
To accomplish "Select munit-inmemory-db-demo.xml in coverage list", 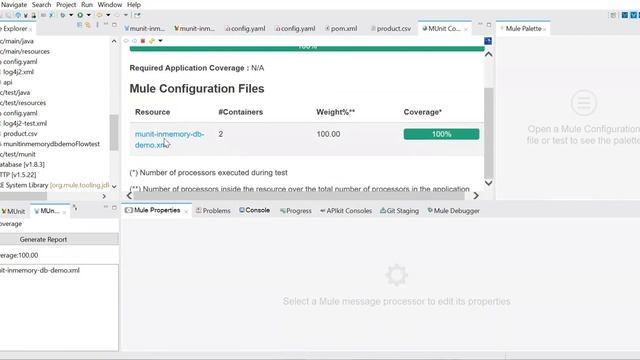I will [40, 270].
